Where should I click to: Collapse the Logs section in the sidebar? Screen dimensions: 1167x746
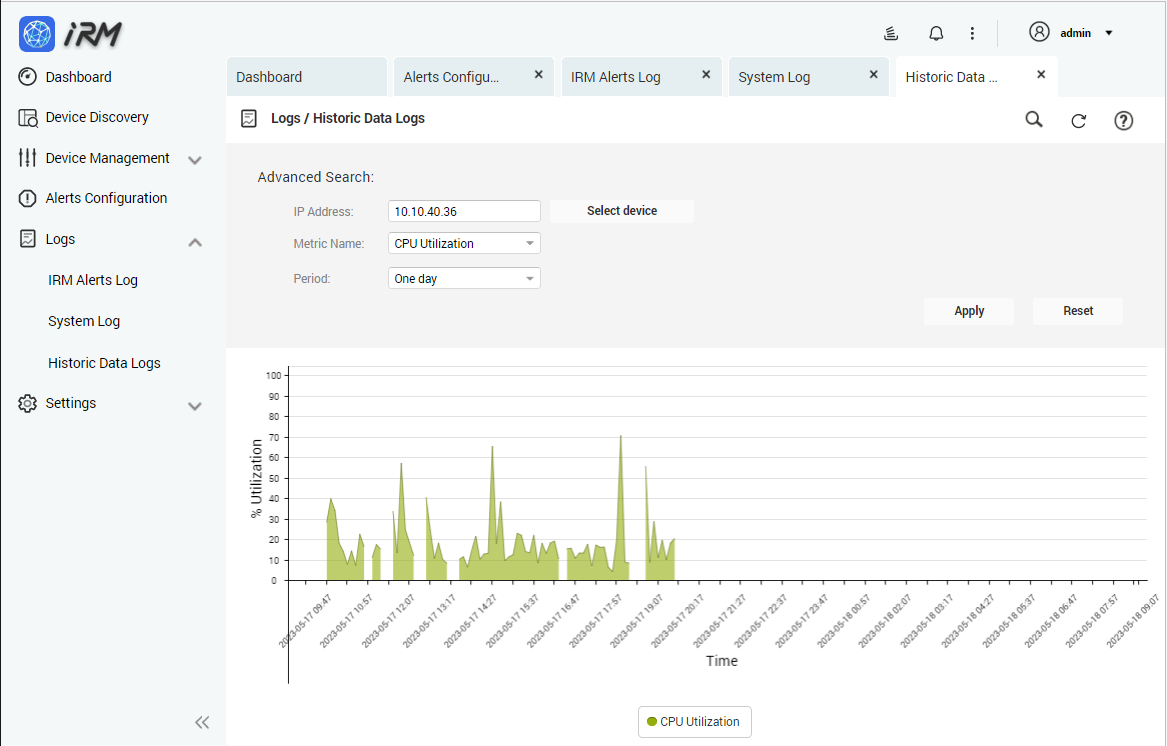pos(195,241)
